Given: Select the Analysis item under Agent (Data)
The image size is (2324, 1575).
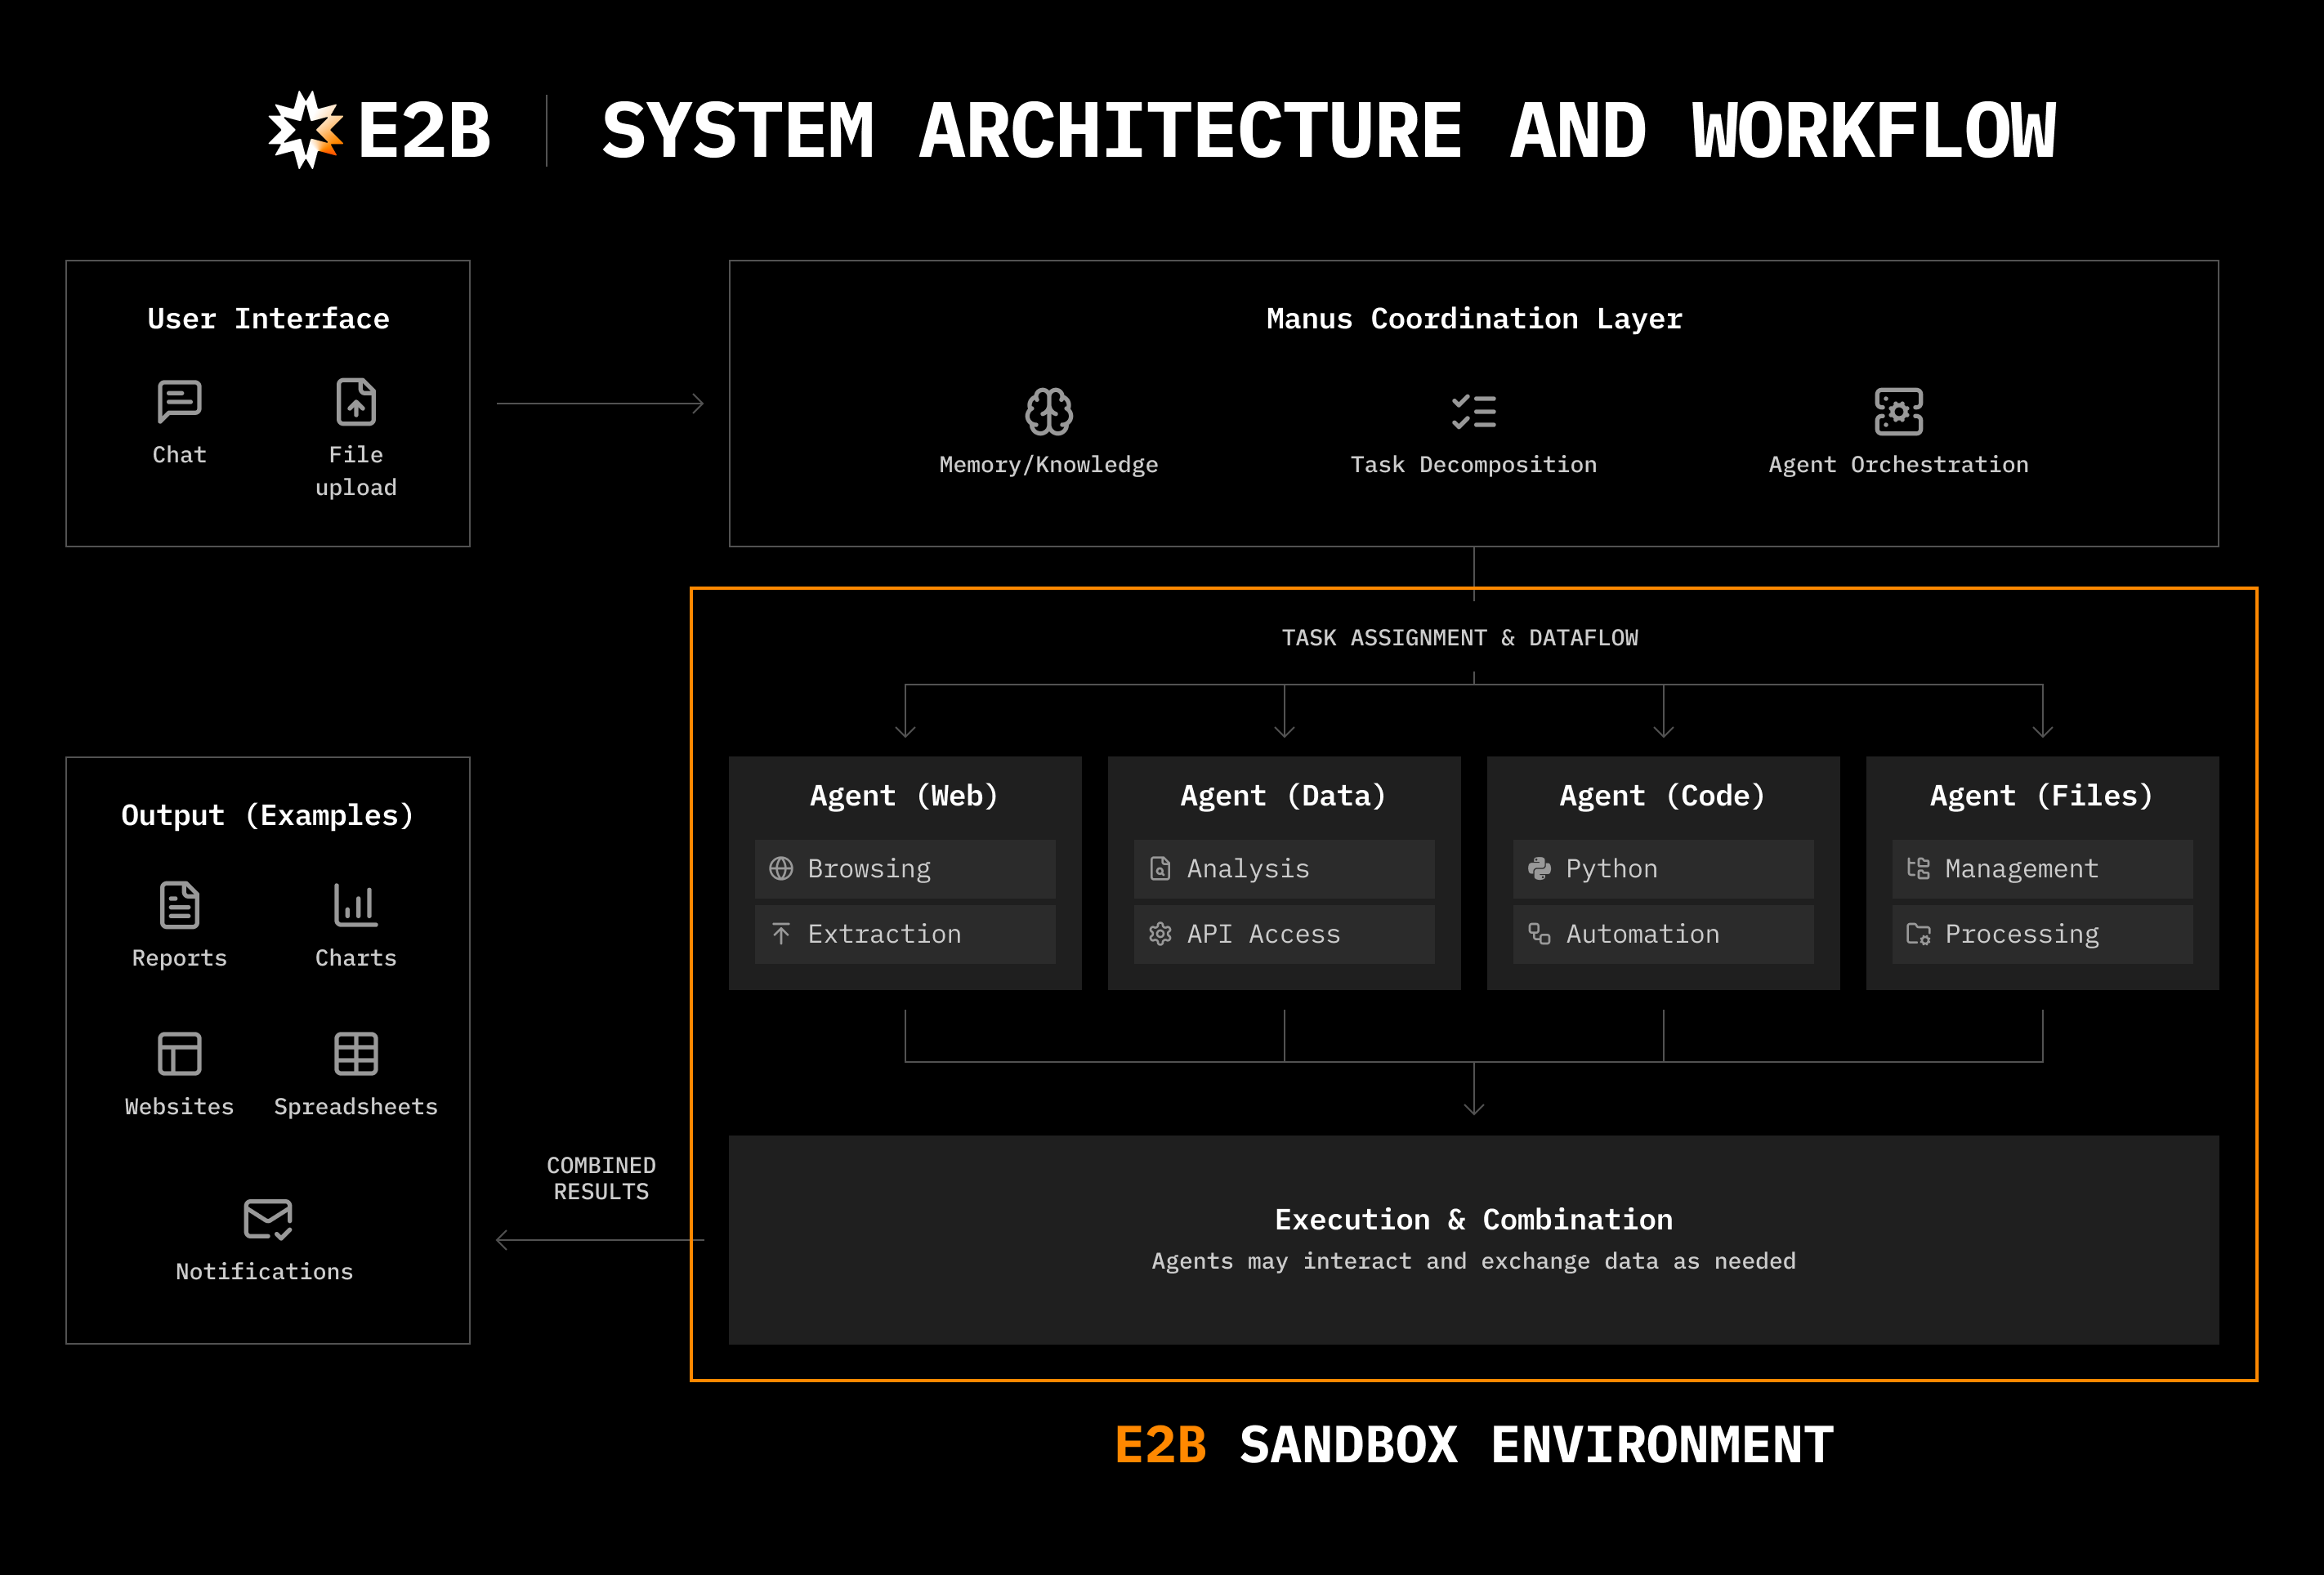Looking at the screenshot, I should 1283,868.
